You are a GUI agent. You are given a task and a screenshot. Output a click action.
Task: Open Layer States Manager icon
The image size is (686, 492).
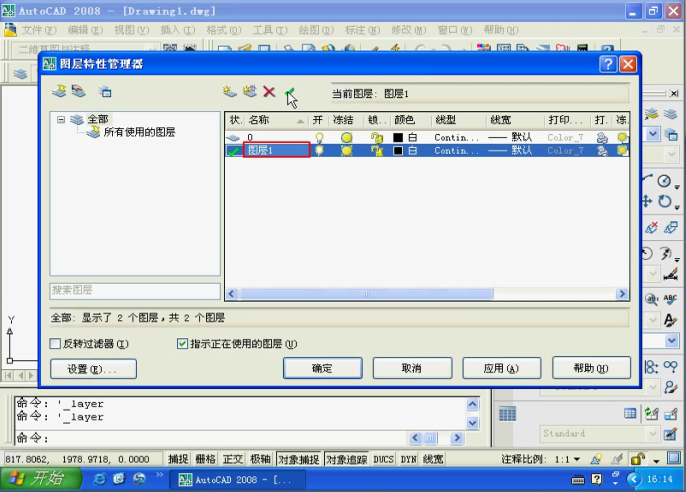pyautogui.click(x=105, y=91)
